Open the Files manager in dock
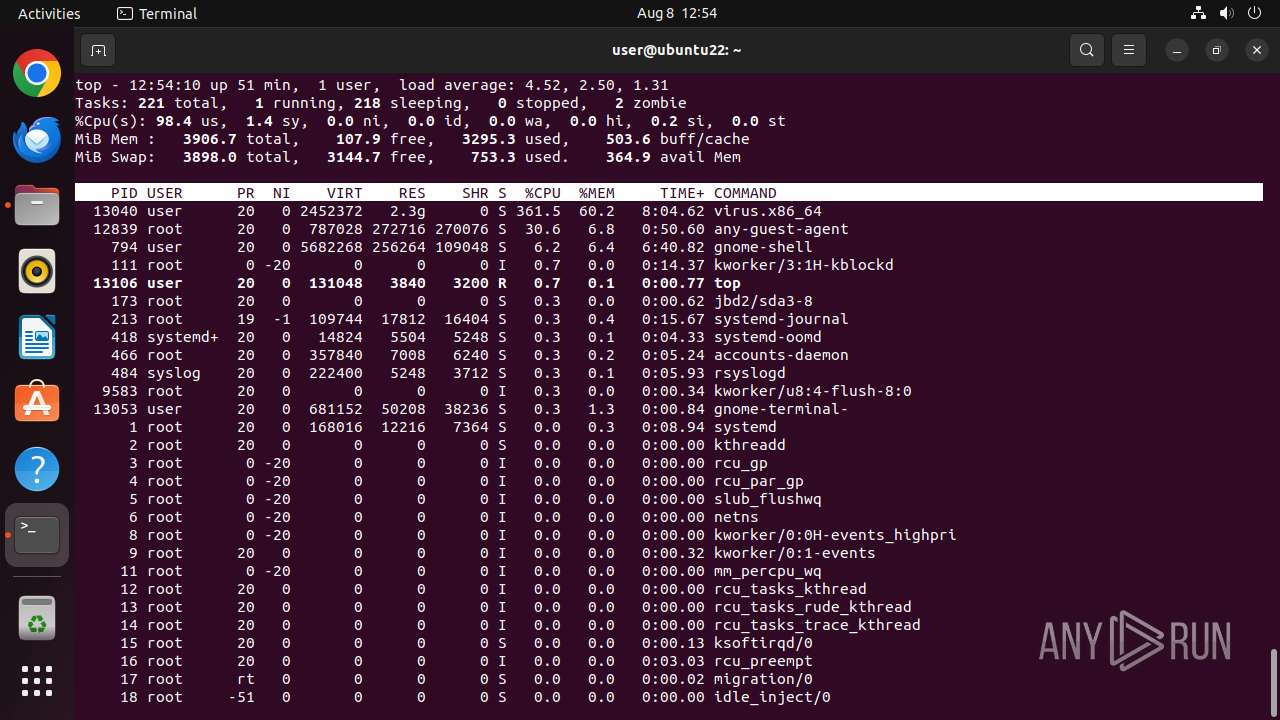Image resolution: width=1280 pixels, height=720 pixels. pyautogui.click(x=37, y=206)
